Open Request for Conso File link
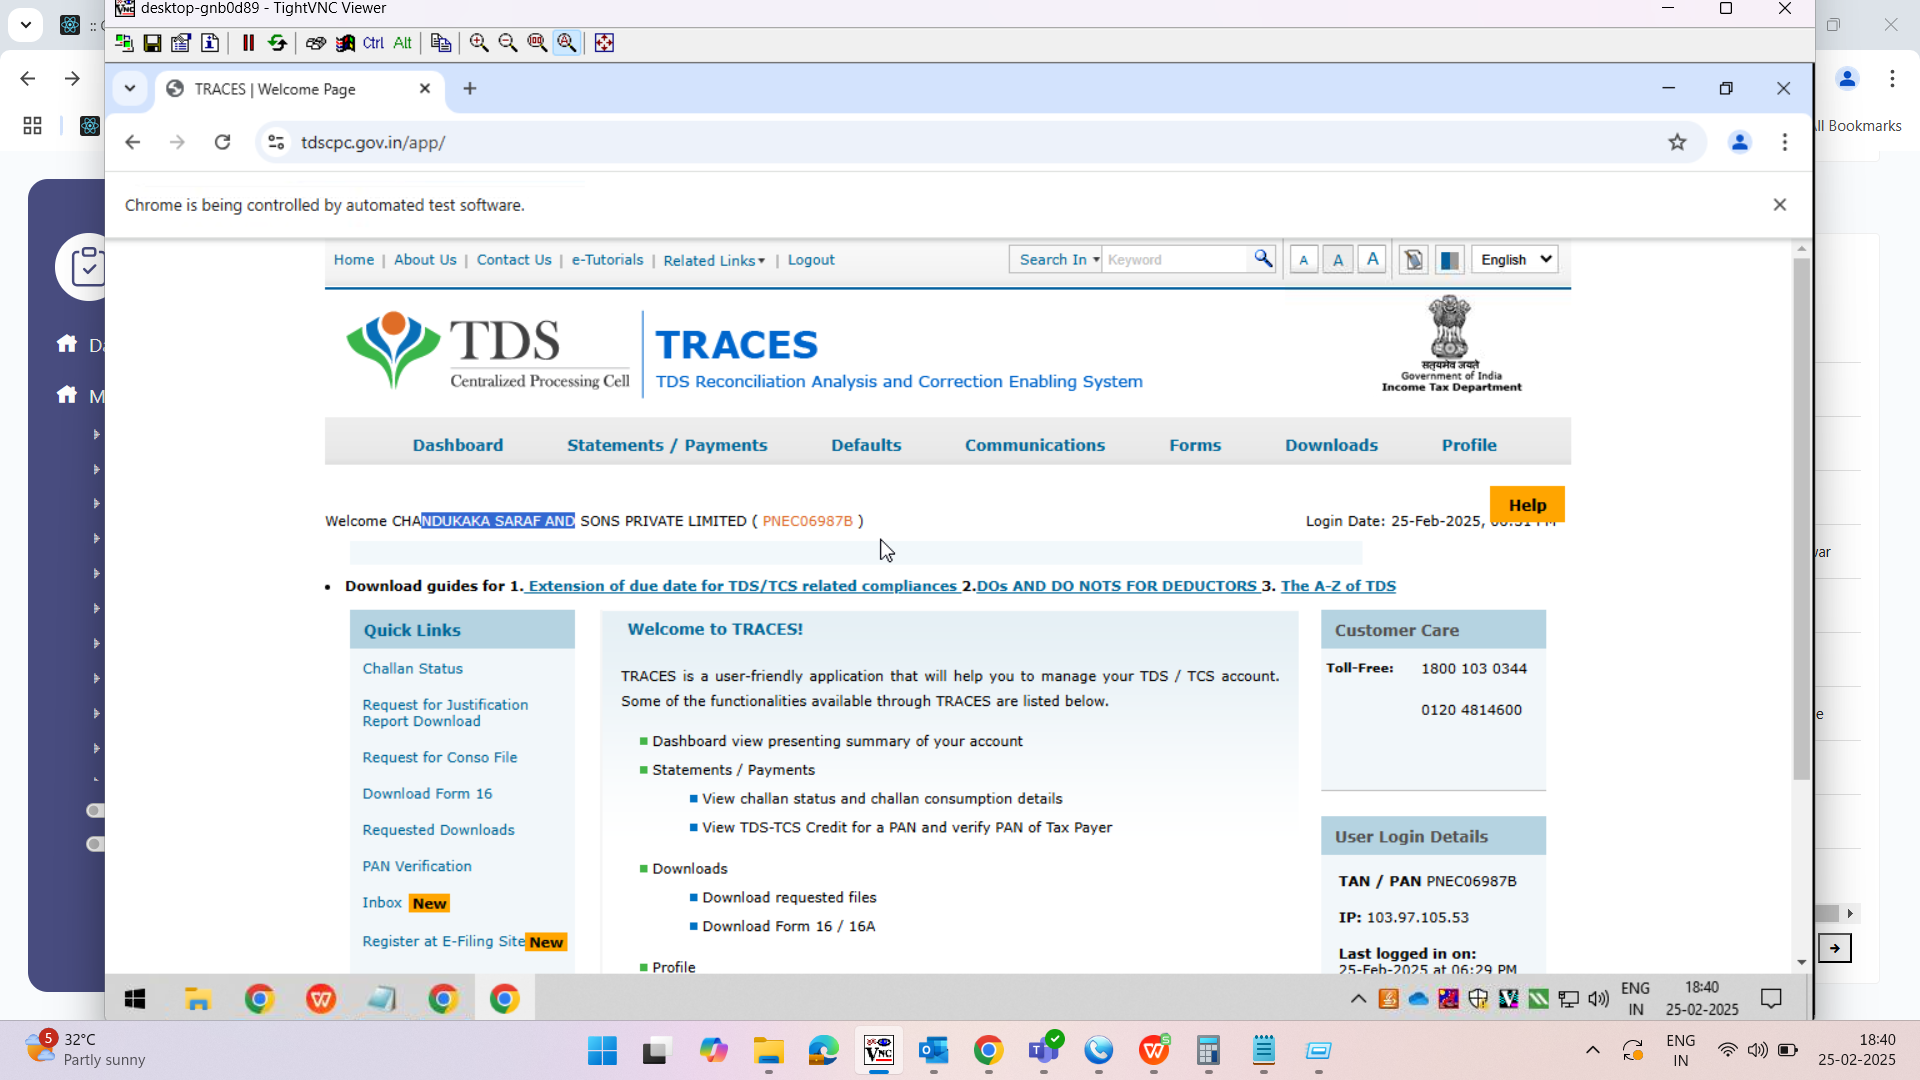The image size is (1920, 1080). point(440,758)
